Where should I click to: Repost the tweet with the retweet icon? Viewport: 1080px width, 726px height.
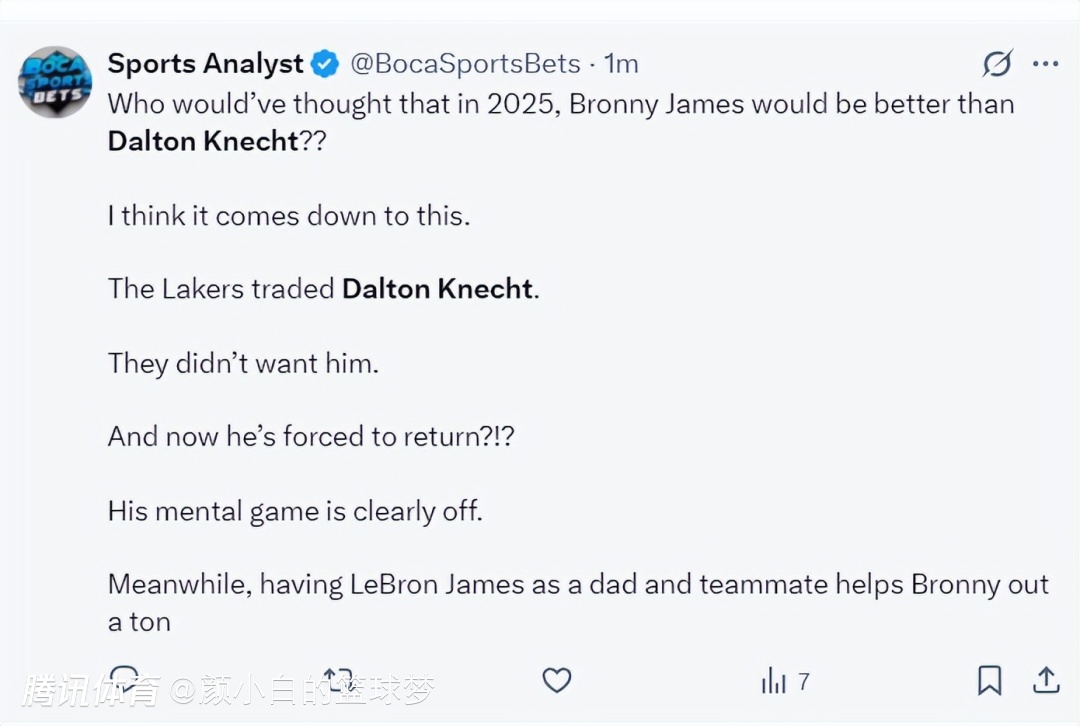click(x=338, y=680)
